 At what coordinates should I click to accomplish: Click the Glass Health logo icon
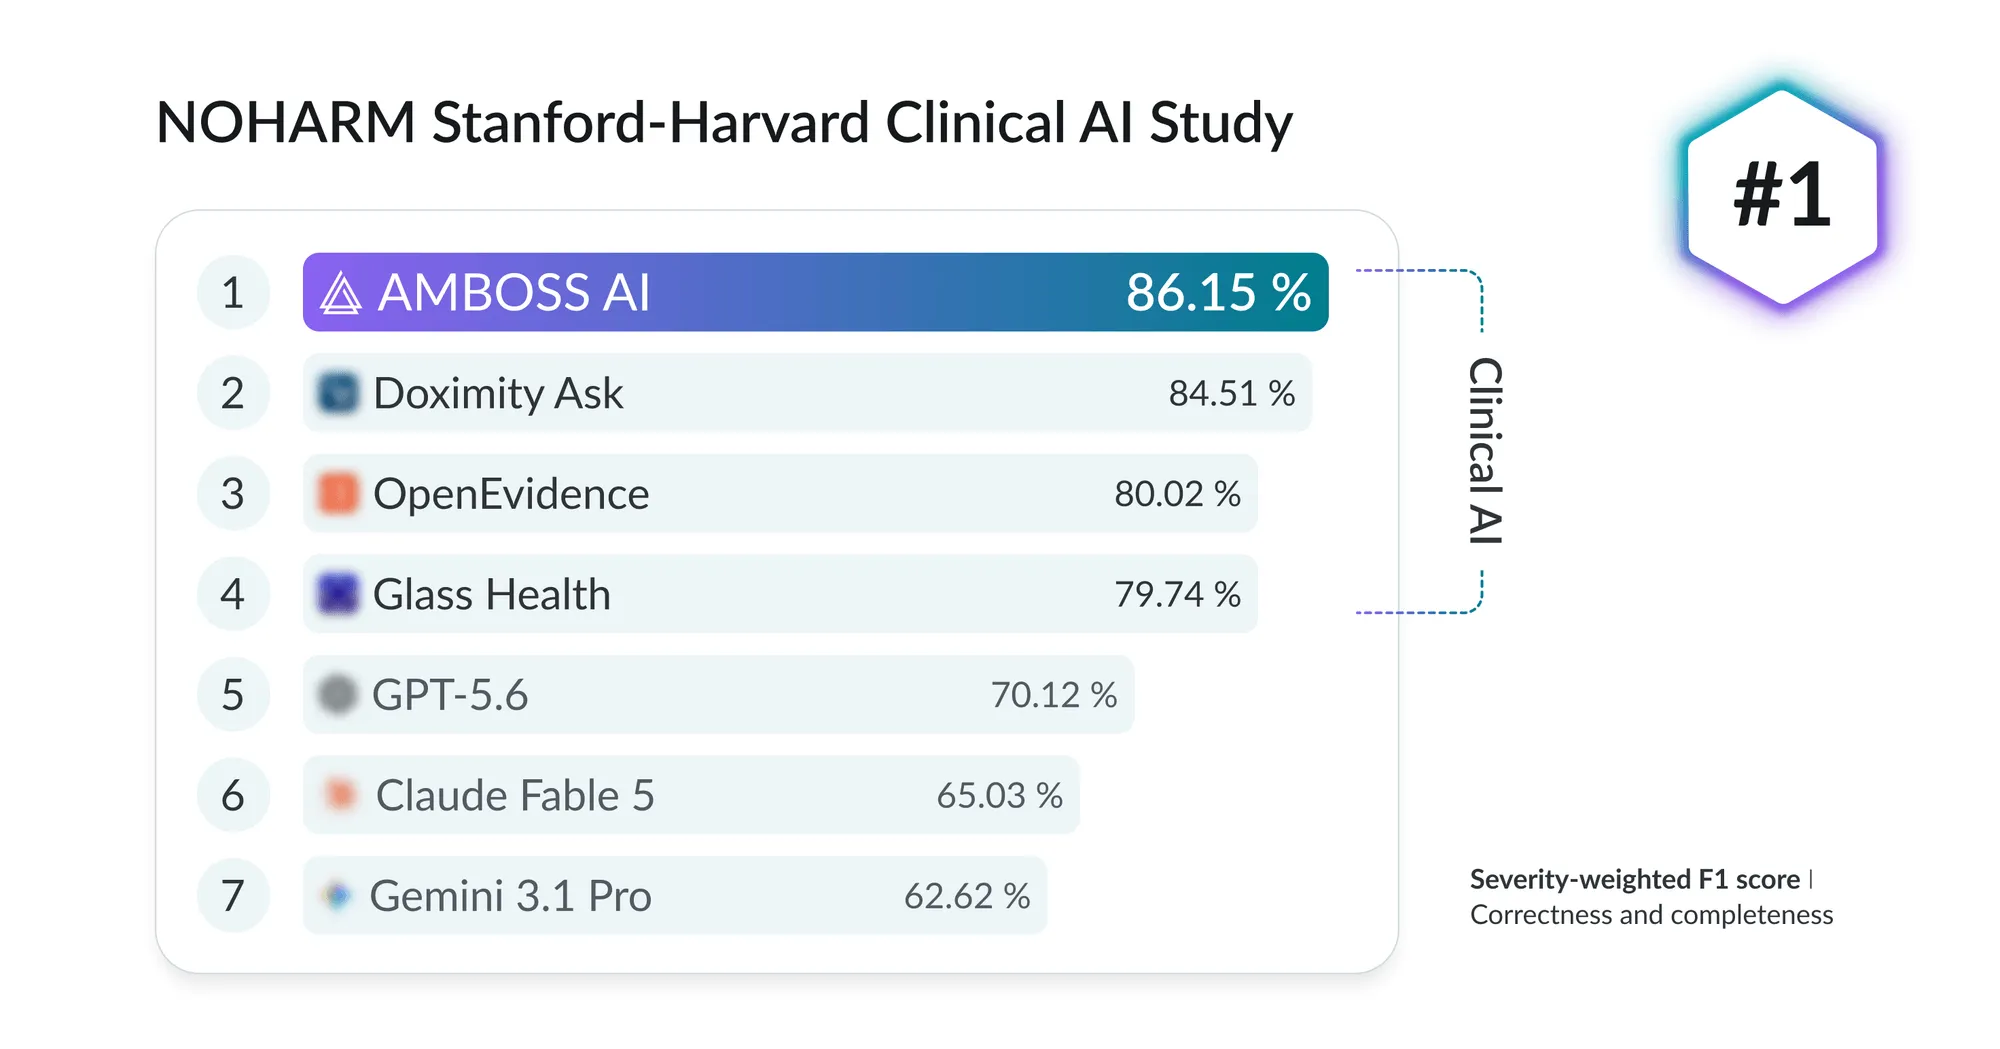[338, 594]
